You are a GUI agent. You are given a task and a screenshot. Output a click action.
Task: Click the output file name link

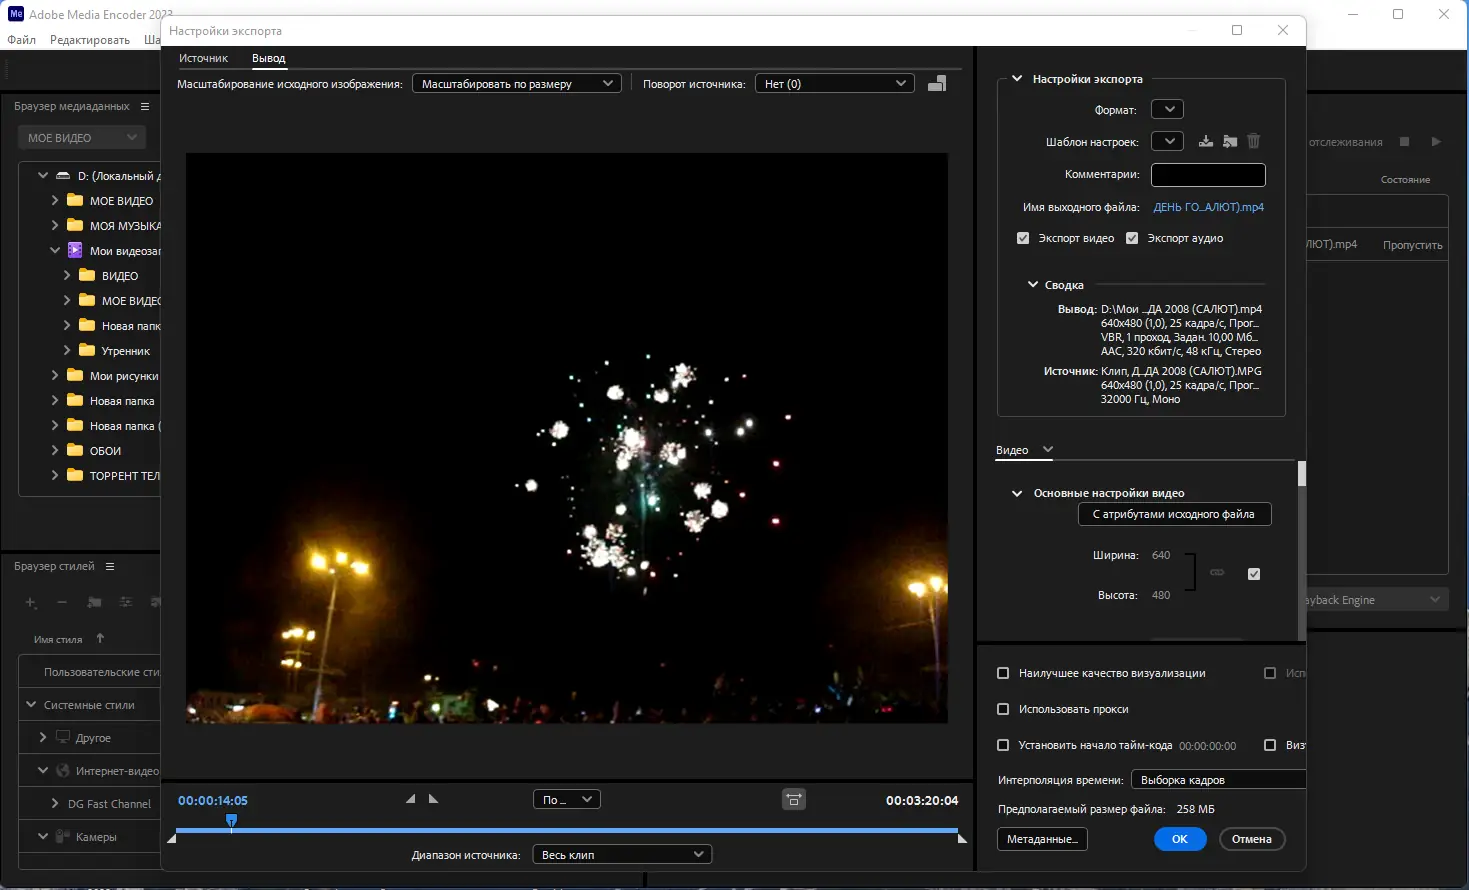1208,207
